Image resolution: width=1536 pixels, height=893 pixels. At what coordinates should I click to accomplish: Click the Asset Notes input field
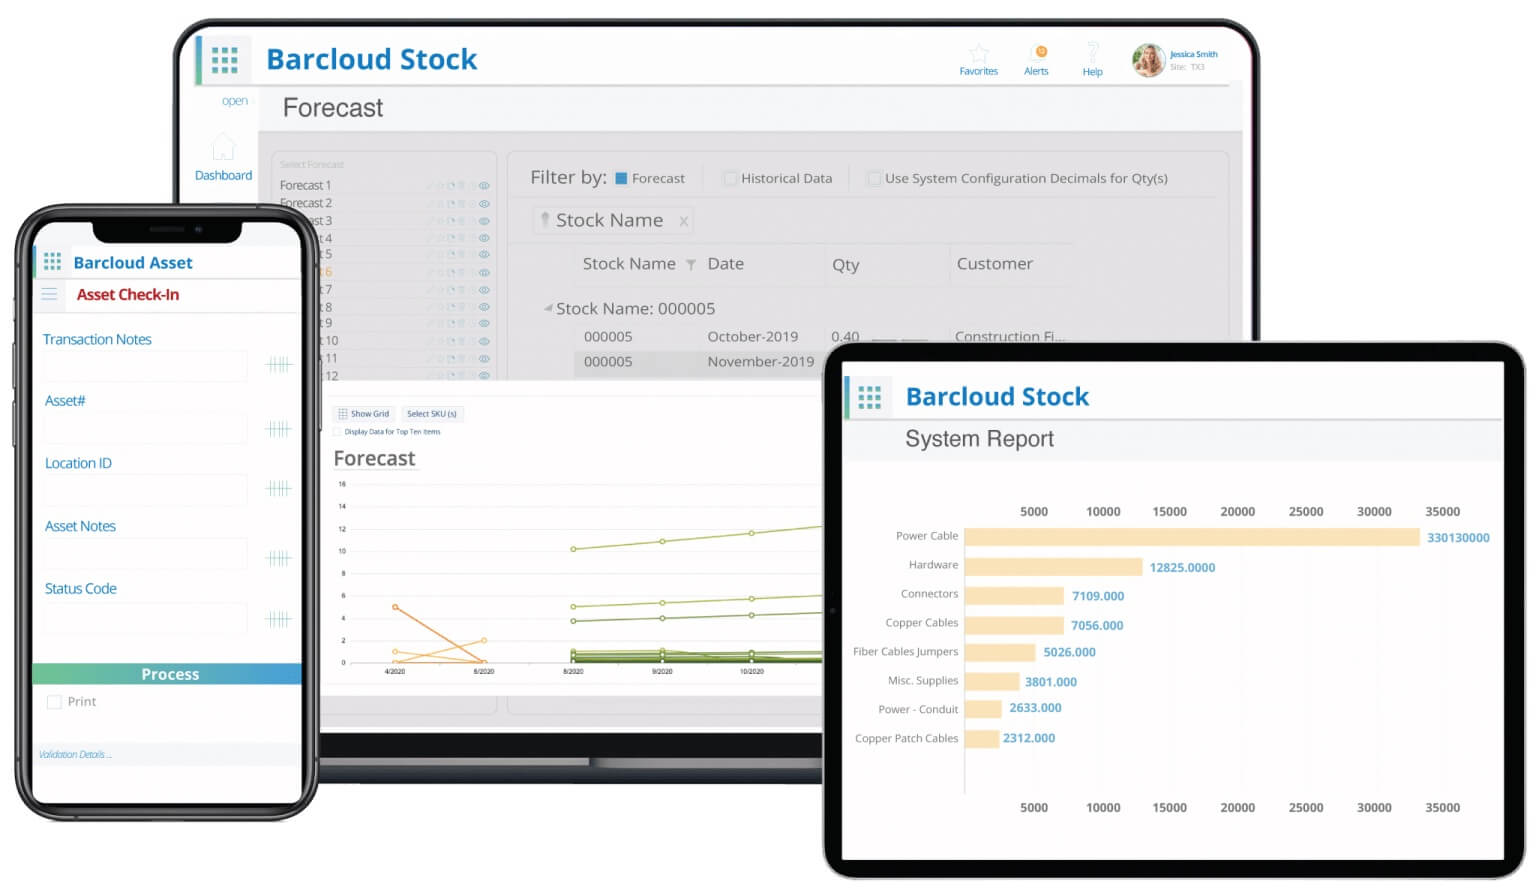(x=145, y=554)
